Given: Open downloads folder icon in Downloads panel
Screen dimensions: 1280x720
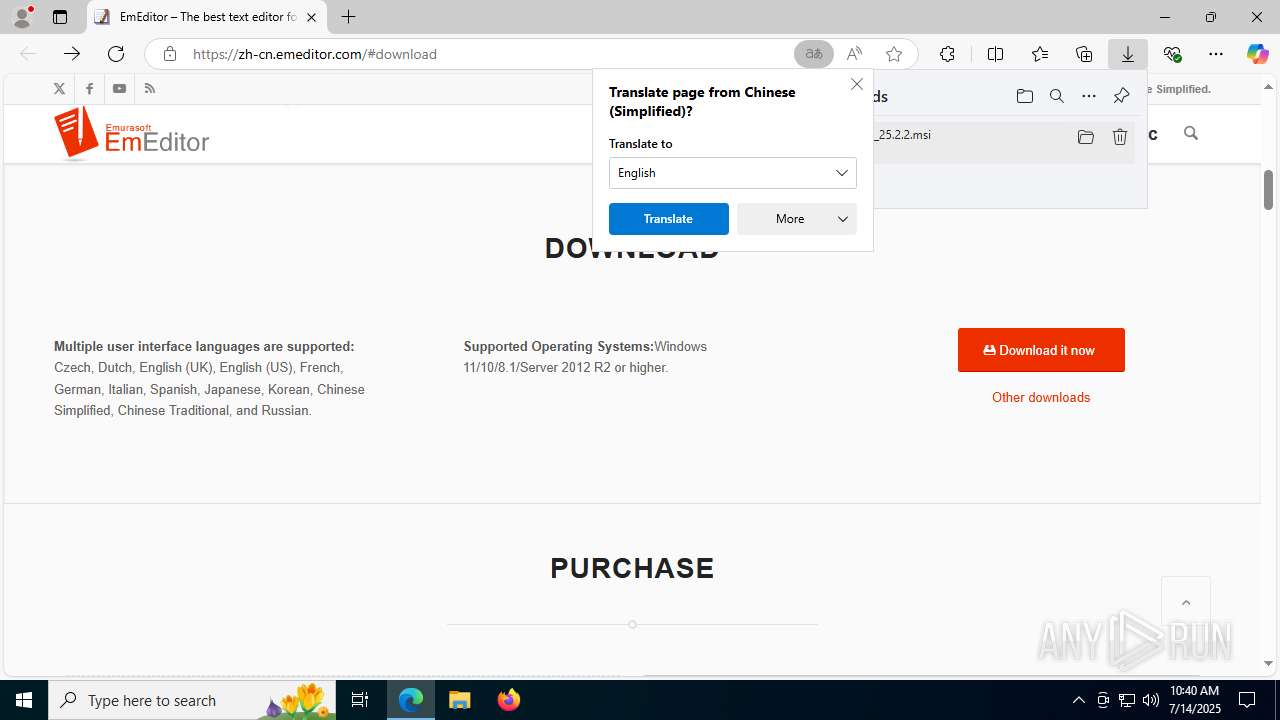Looking at the screenshot, I should point(1024,96).
